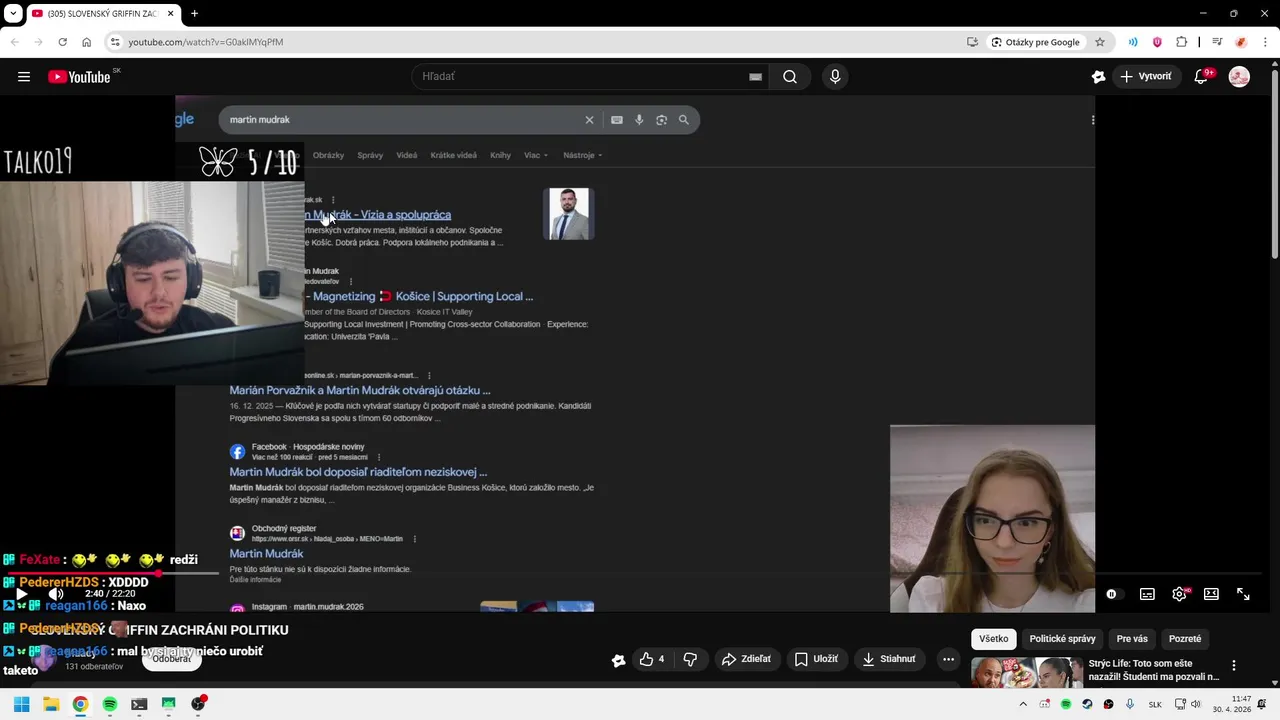Viewport: 1280px width, 720px height.
Task: Open Chrome three-dot menu
Action: click(x=1265, y=42)
